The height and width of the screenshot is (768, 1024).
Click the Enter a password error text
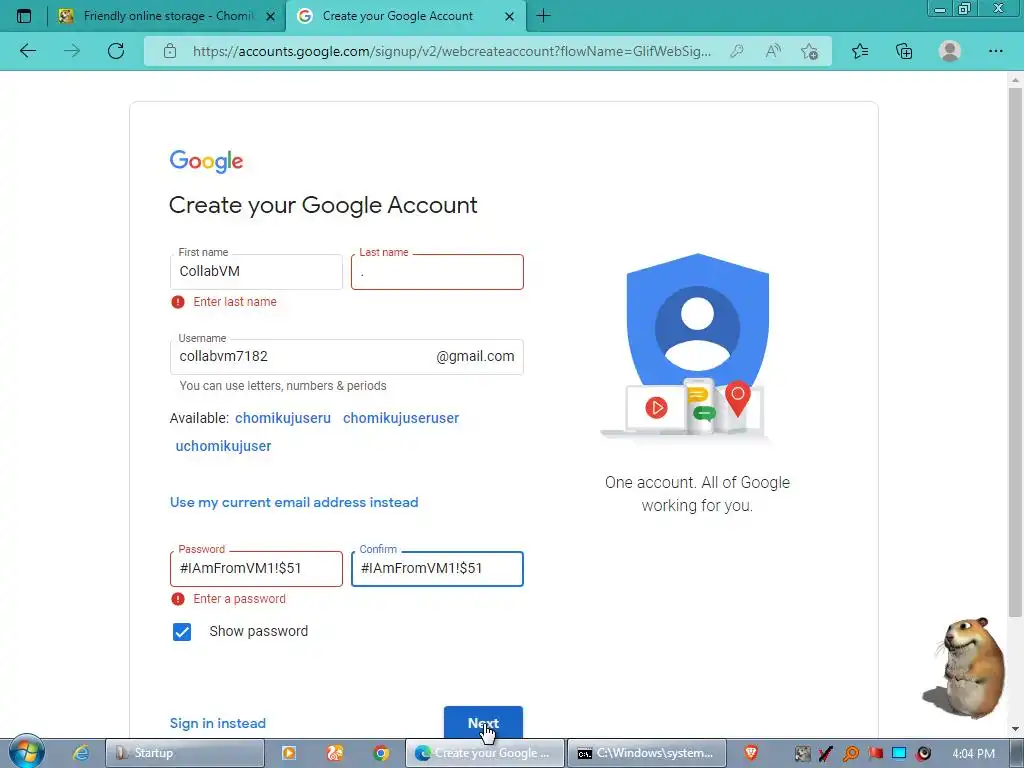[x=240, y=599]
